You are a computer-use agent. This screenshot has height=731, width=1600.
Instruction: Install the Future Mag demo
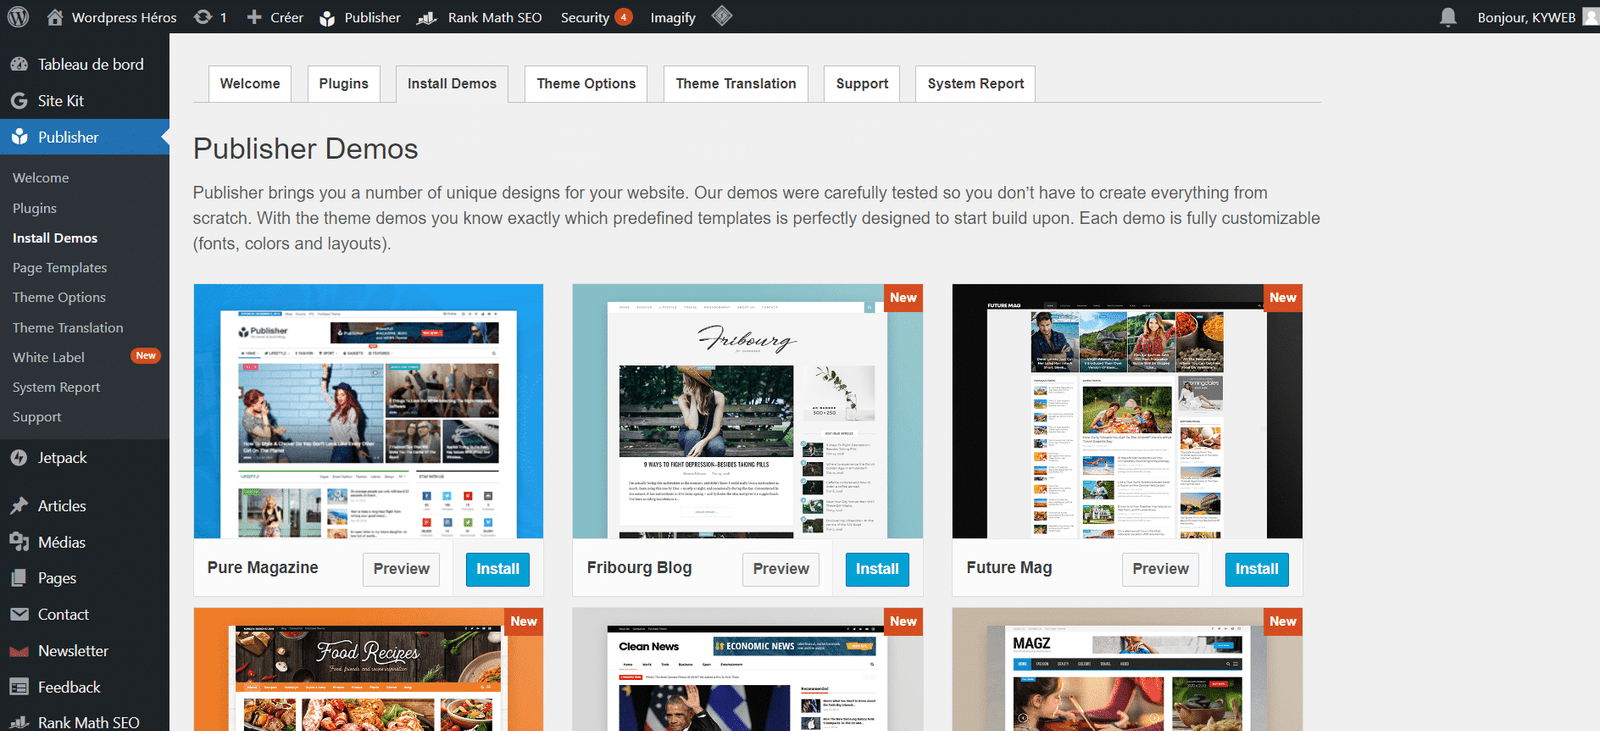1256,569
